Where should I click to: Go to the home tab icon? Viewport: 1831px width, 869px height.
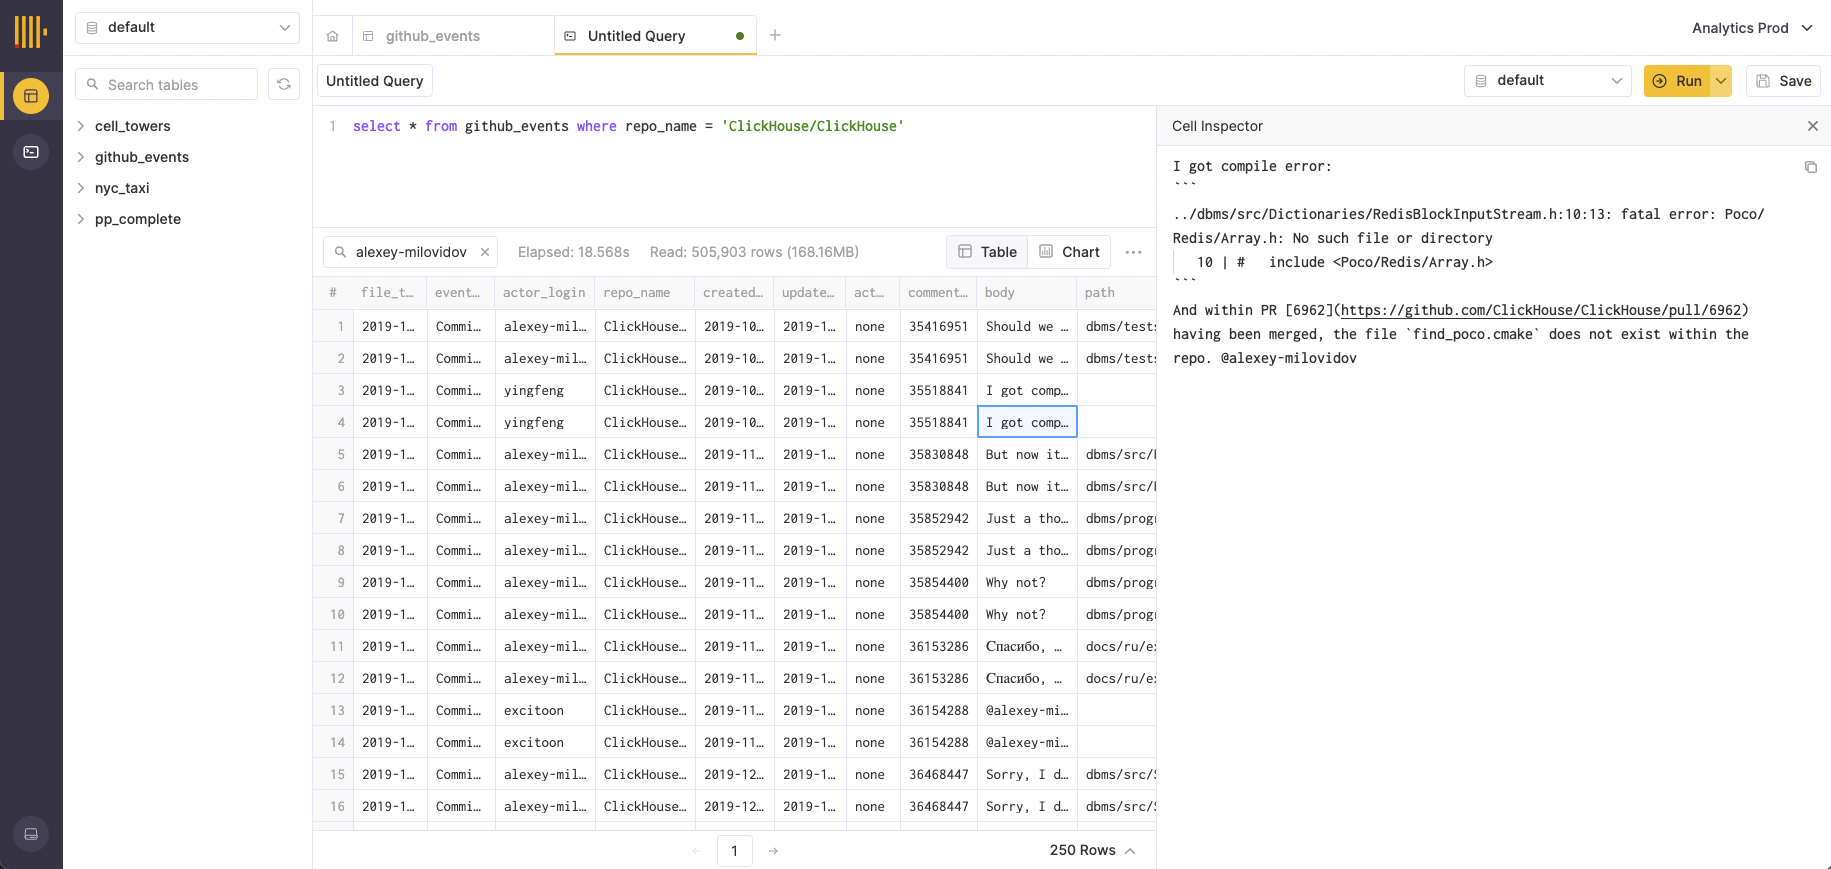click(x=333, y=36)
